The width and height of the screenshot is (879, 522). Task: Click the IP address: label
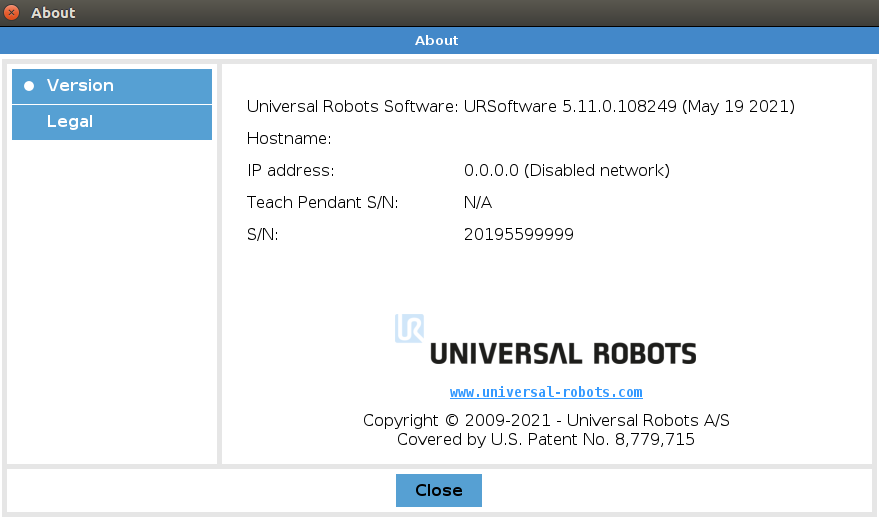click(x=290, y=170)
